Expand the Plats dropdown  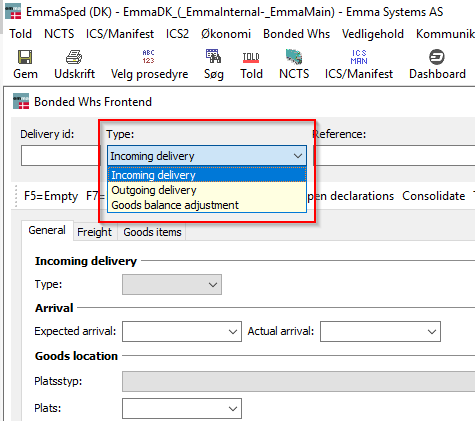point(233,408)
